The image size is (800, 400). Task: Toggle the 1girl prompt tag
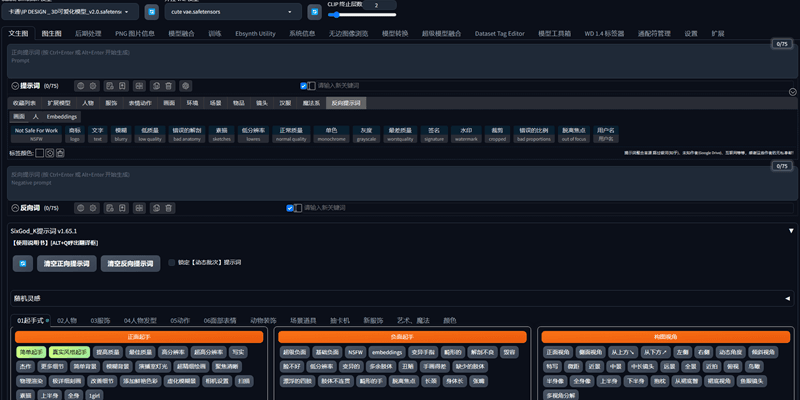(x=93, y=395)
